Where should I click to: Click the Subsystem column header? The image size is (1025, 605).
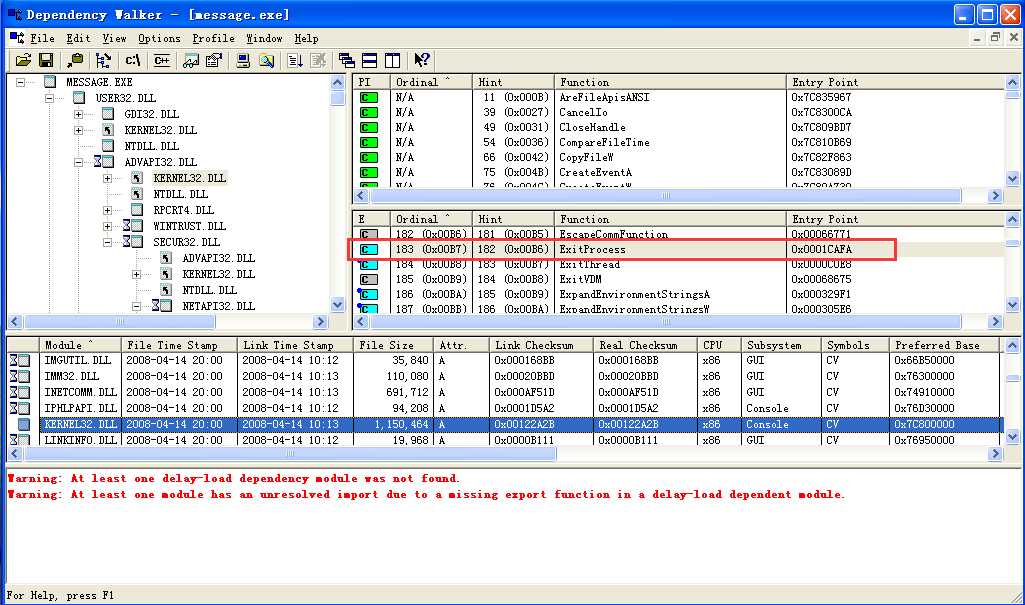pyautogui.click(x=781, y=345)
